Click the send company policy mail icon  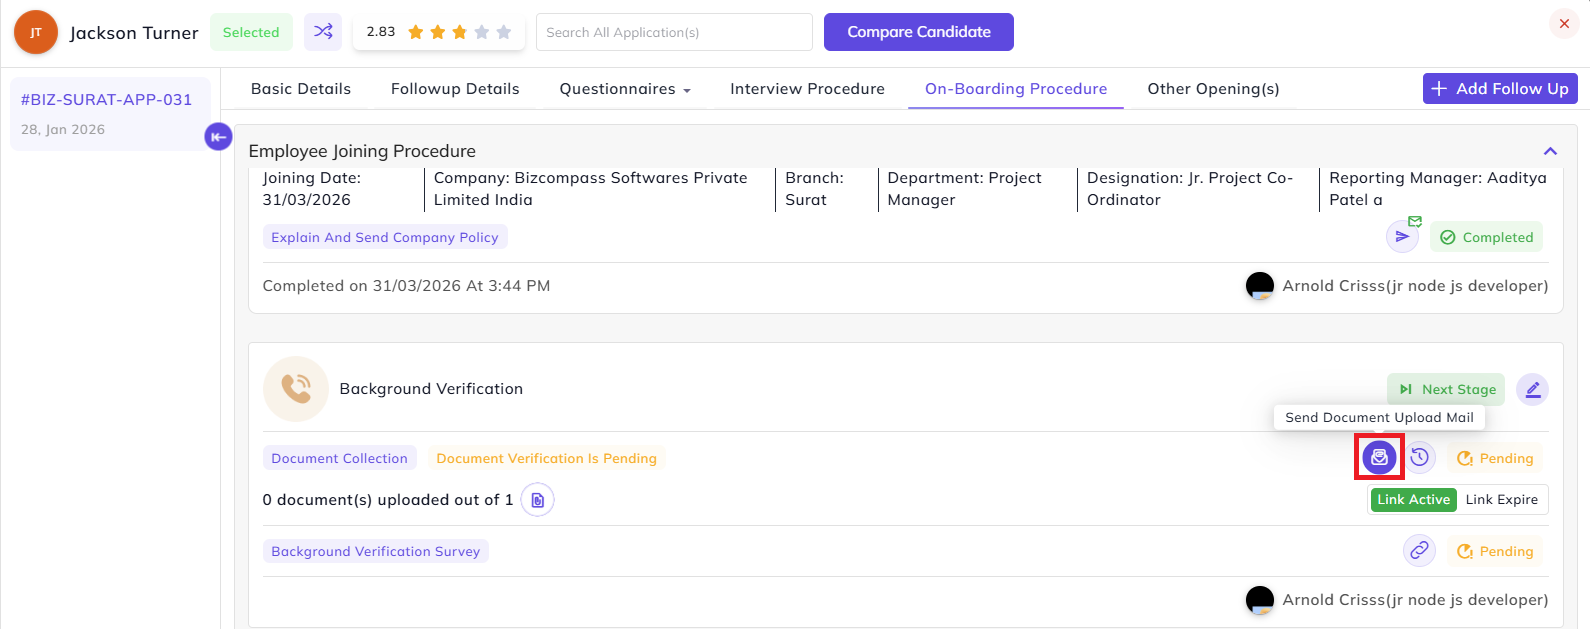[1402, 237]
